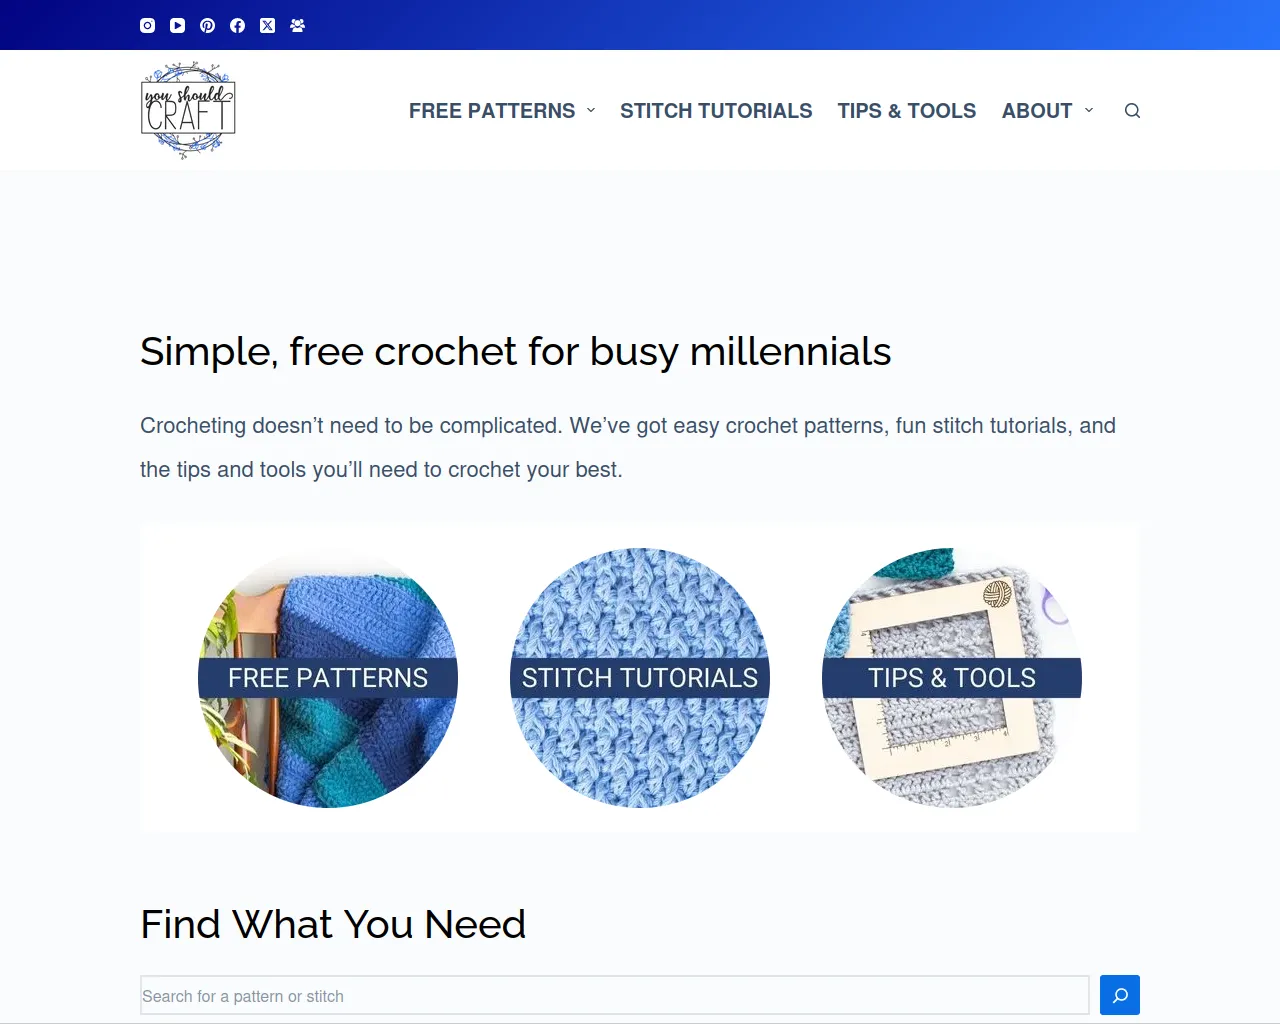The image size is (1280, 1024).
Task: Expand the FREE PATTERNS dropdown chevron
Action: click(x=591, y=111)
